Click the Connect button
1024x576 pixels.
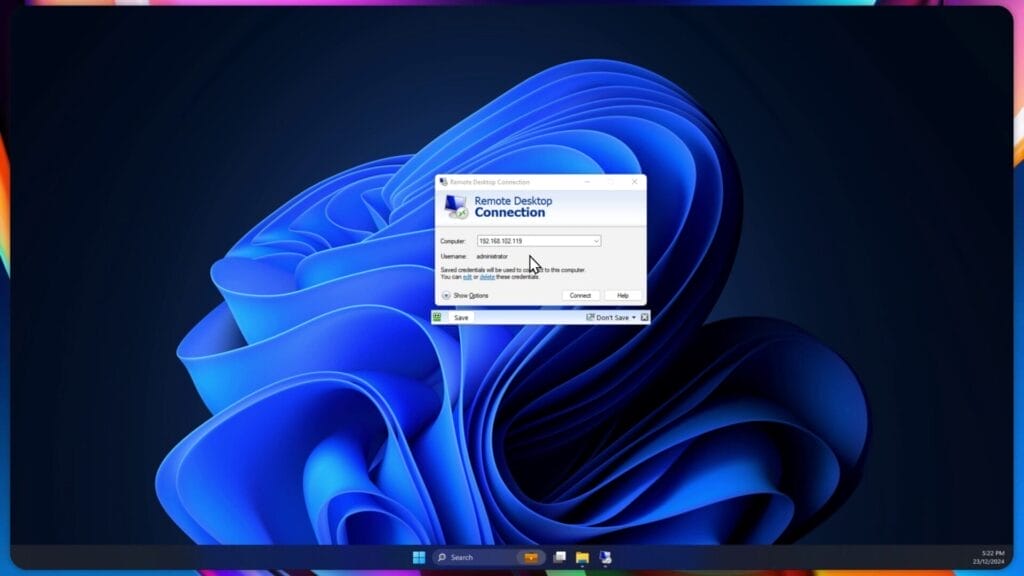pos(580,295)
